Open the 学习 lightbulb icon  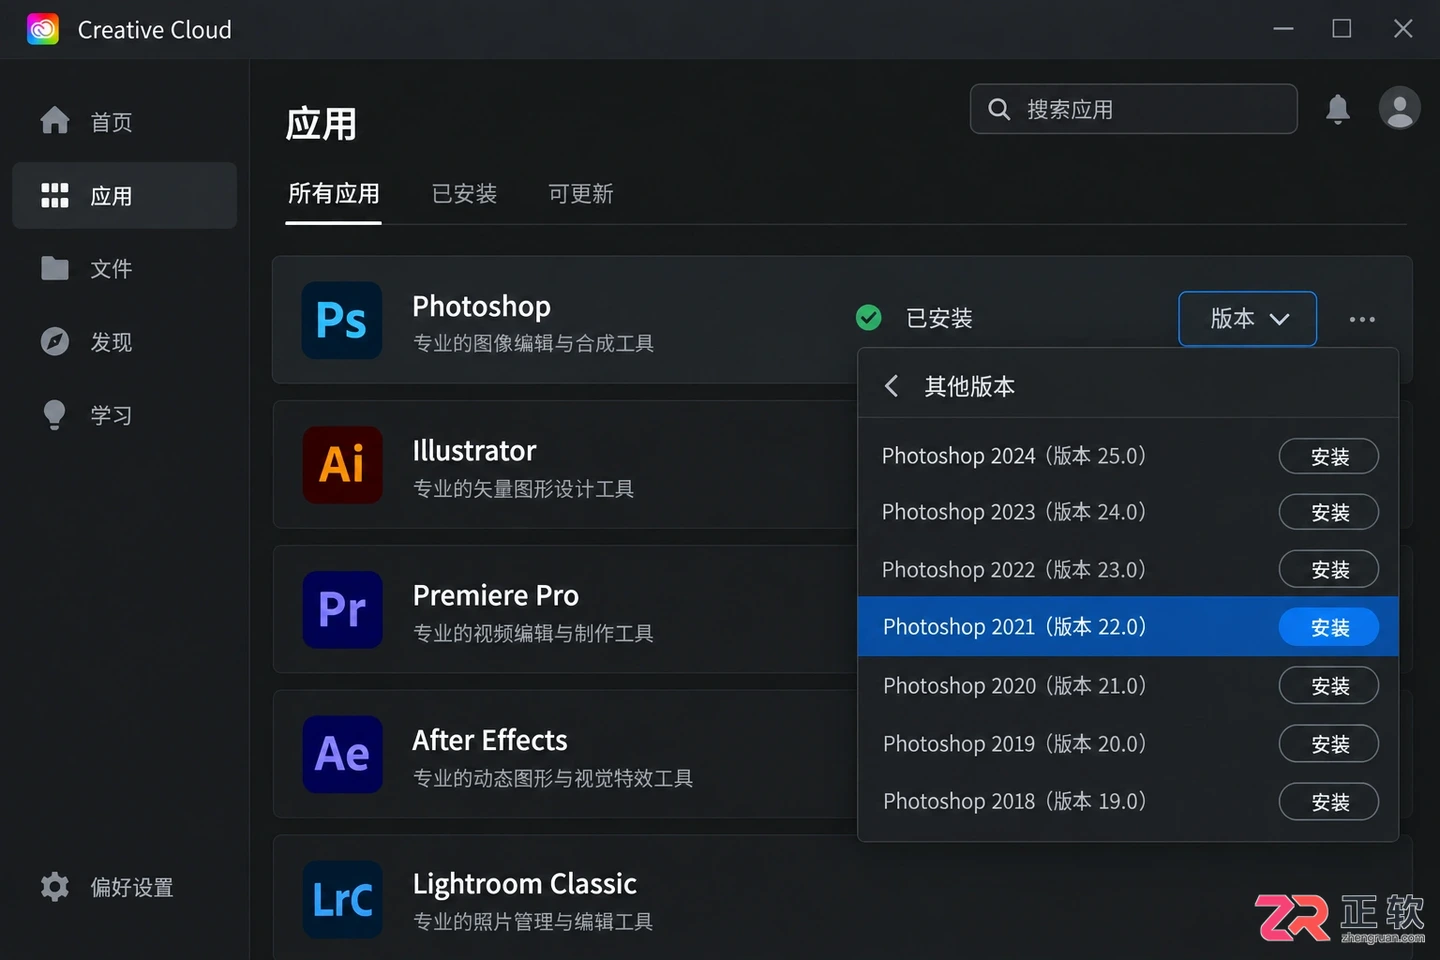pyautogui.click(x=55, y=415)
